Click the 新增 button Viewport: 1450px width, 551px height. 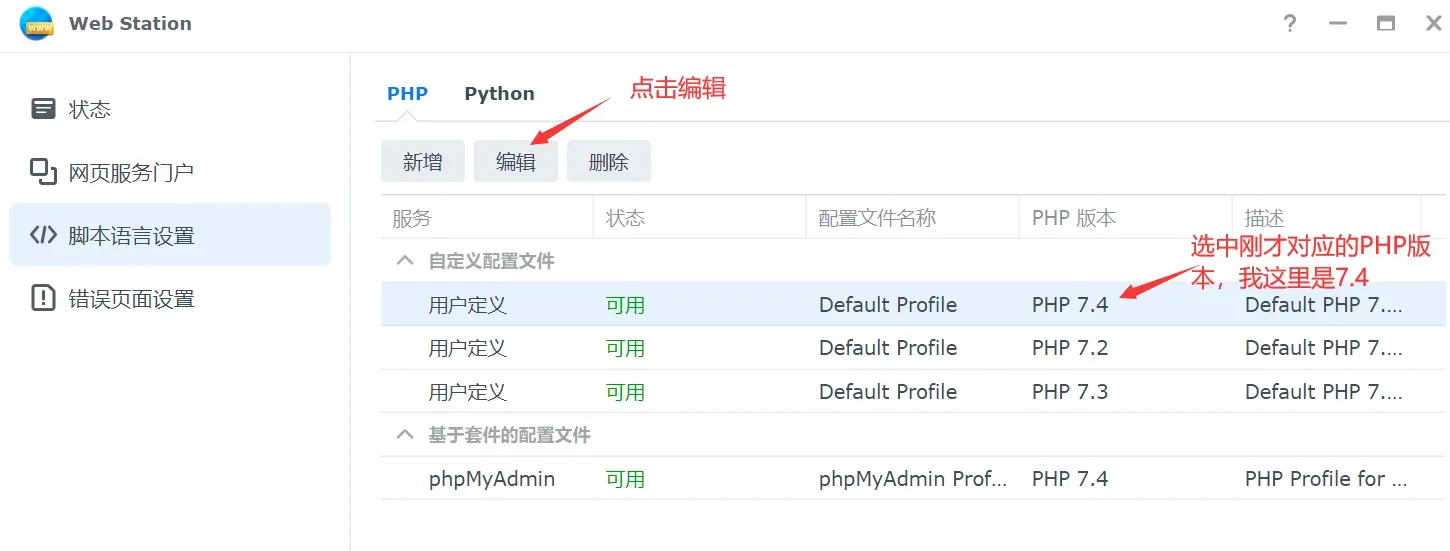coord(423,161)
